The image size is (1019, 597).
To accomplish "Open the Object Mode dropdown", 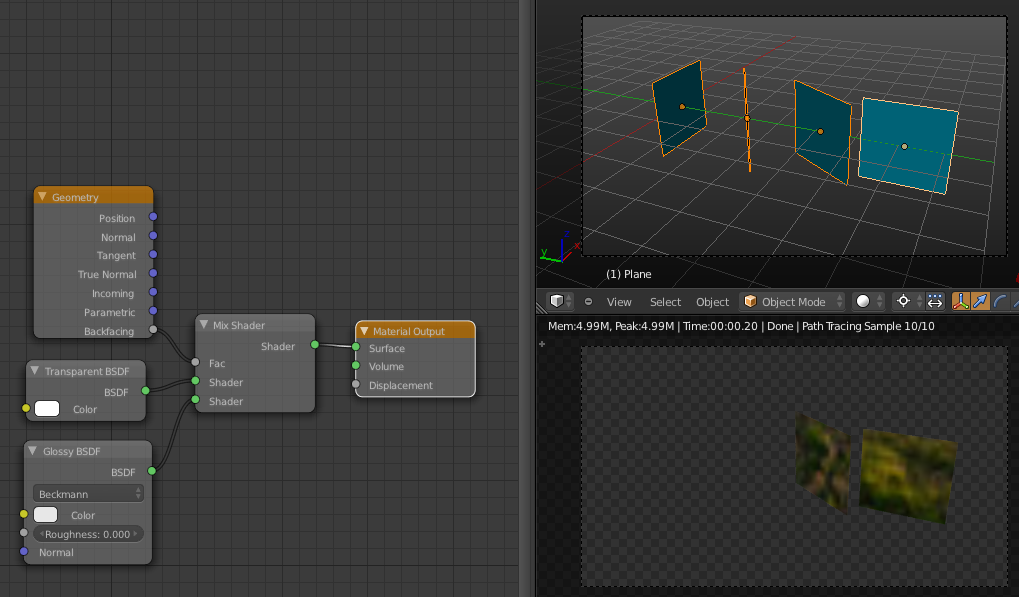I will click(793, 301).
